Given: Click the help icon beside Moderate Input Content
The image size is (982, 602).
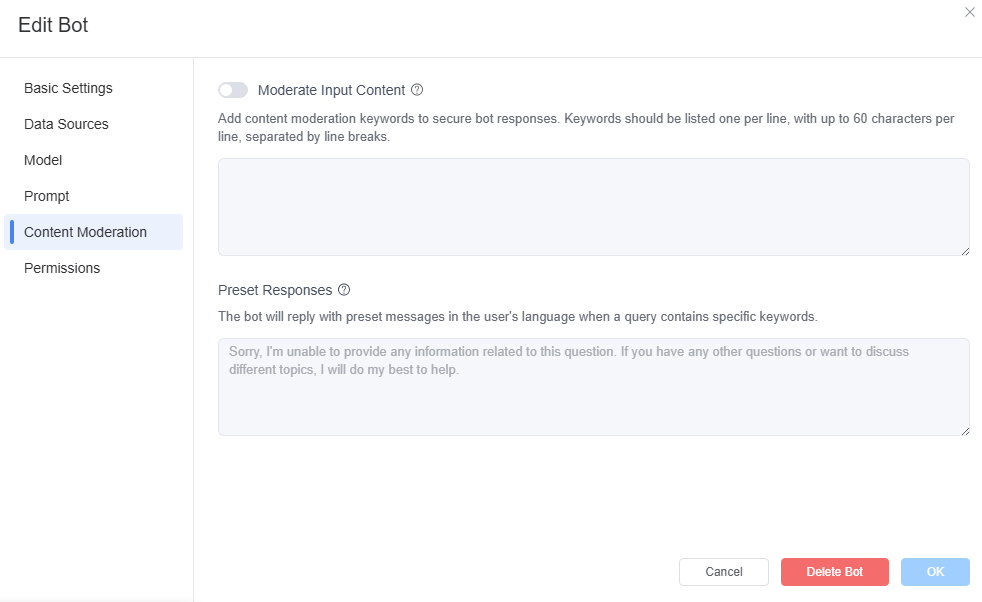Looking at the screenshot, I should pyautogui.click(x=417, y=90).
